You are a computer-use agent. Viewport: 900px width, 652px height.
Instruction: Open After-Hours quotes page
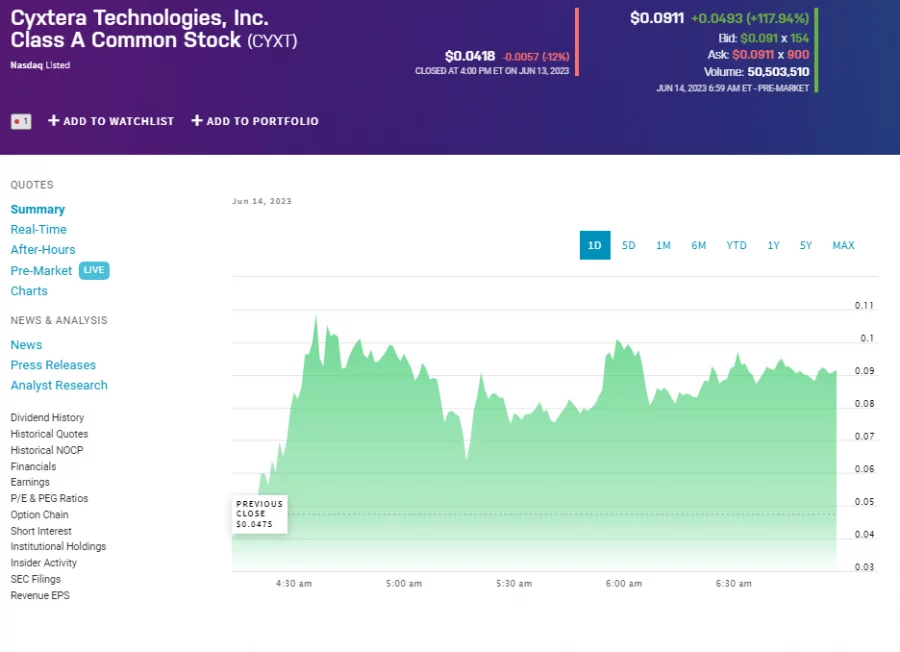pos(43,250)
